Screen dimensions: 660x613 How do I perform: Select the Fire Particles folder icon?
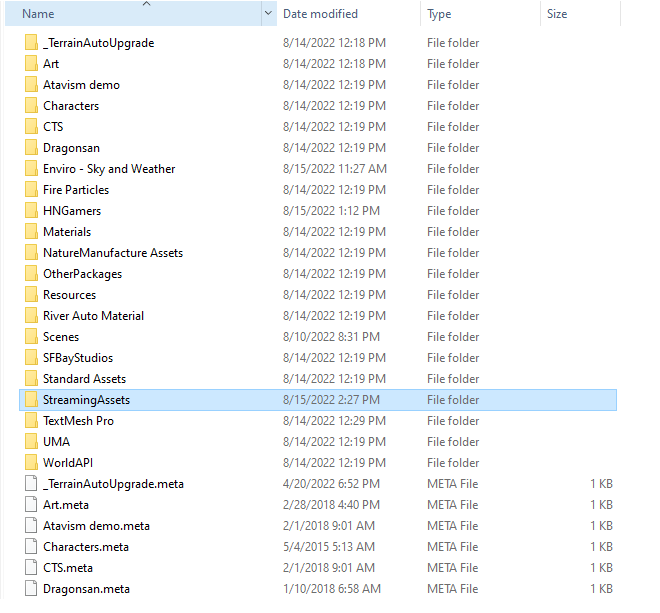click(x=31, y=190)
